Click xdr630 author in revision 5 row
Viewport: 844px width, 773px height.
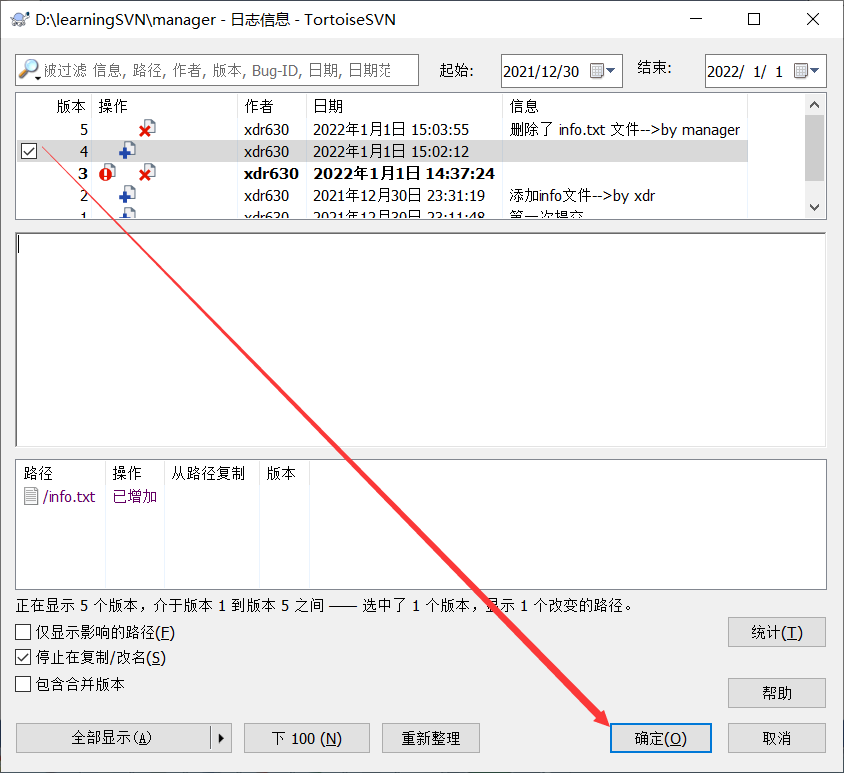coord(266,129)
